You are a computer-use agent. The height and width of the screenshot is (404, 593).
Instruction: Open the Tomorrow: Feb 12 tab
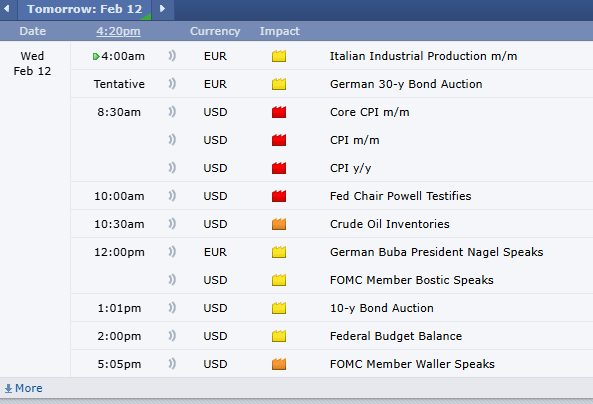[85, 9]
